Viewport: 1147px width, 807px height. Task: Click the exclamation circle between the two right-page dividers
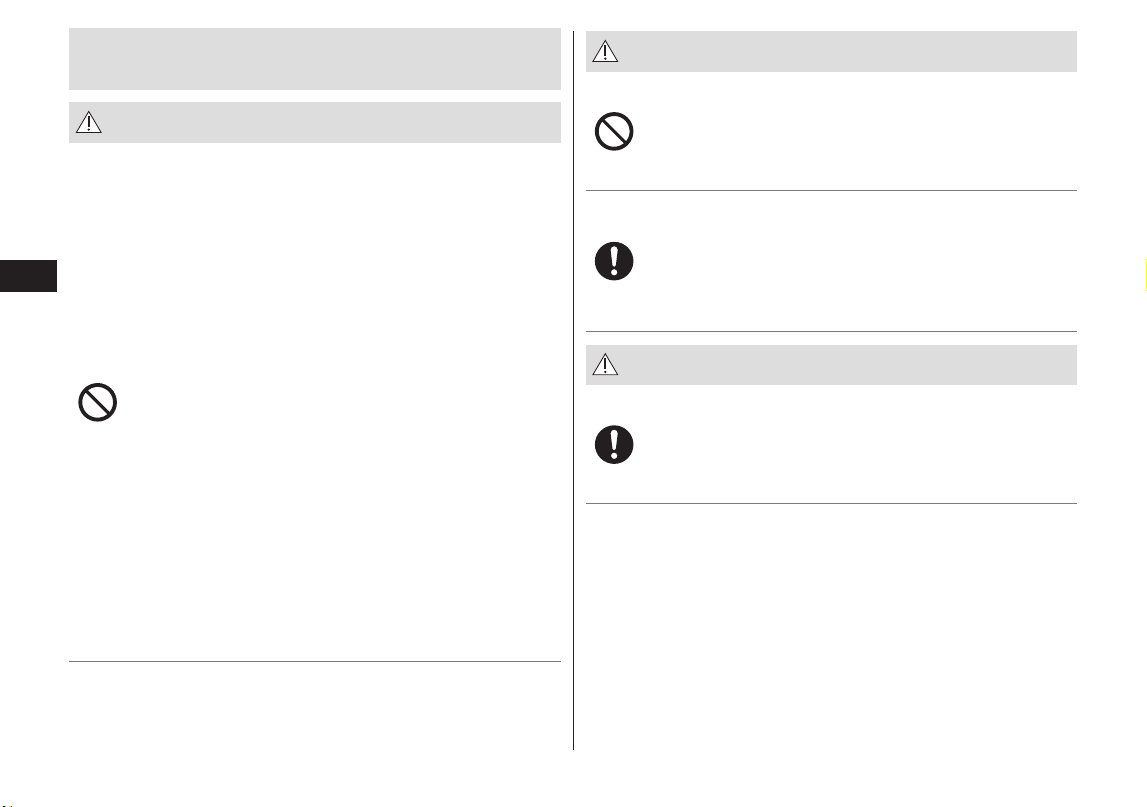614,261
